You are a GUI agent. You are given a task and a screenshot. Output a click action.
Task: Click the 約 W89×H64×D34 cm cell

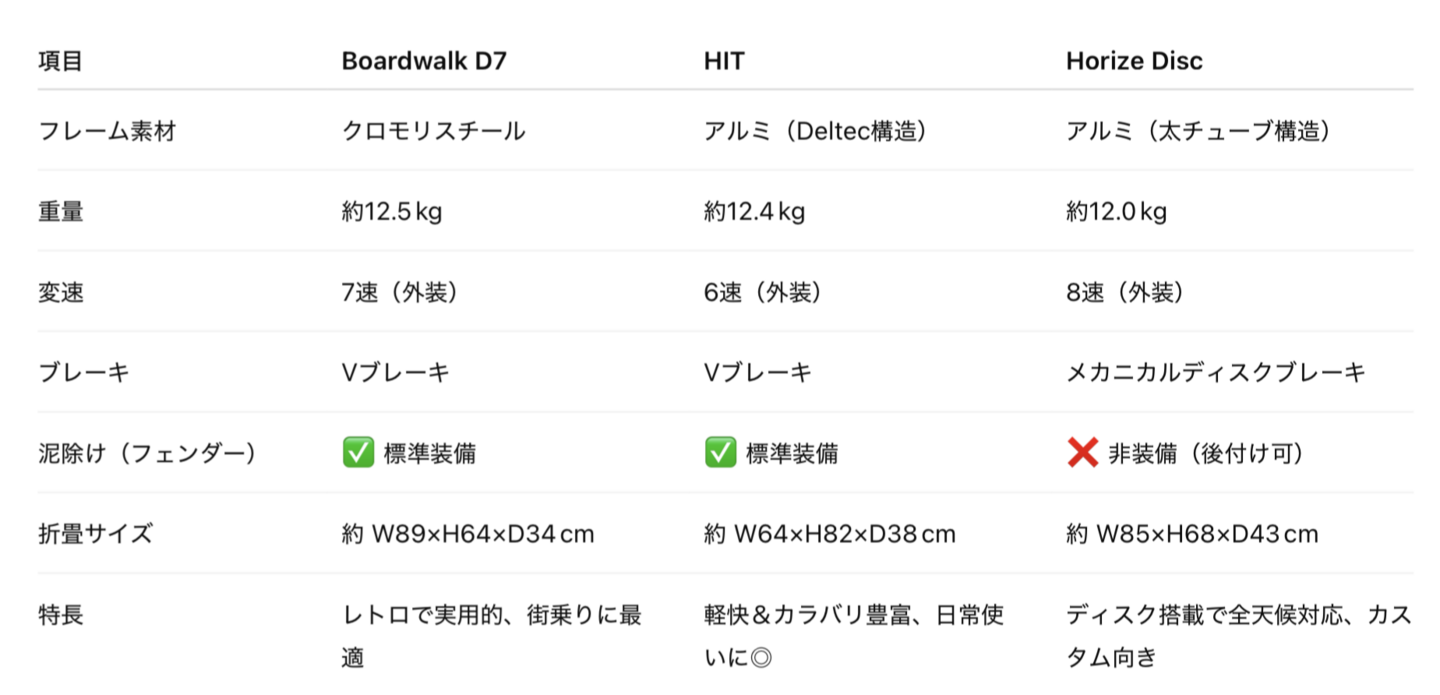[468, 534]
